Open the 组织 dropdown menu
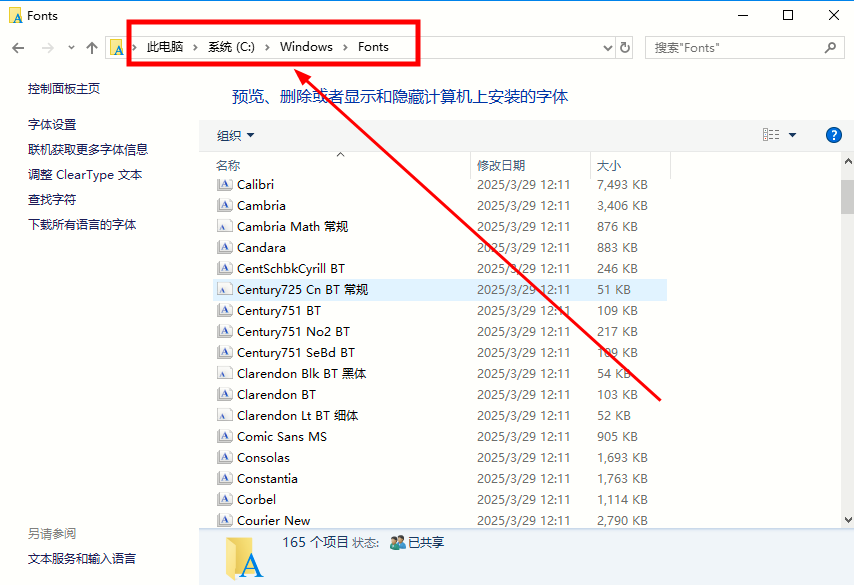This screenshot has width=854, height=585. click(236, 135)
